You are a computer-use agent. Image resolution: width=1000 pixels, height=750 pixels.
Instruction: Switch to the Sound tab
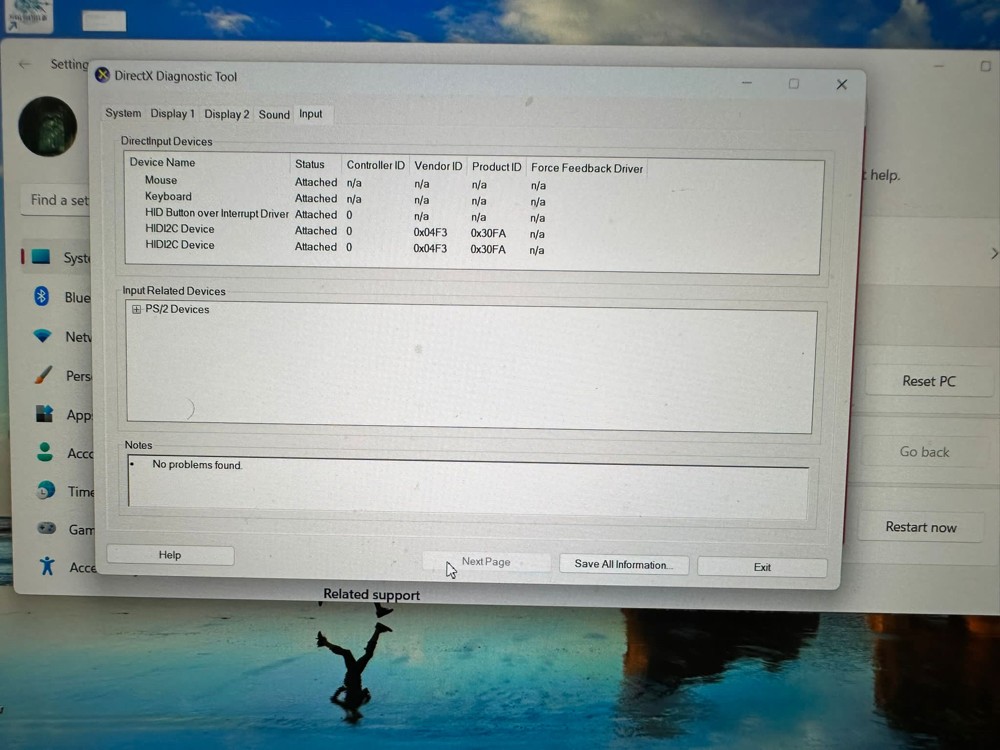[274, 114]
